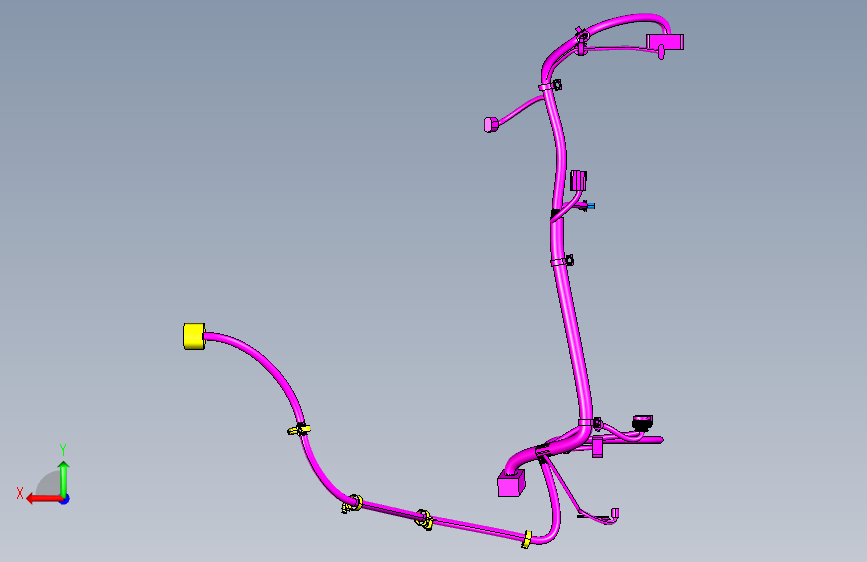Screen dimensions: 867x562
Task: Select the yellow clip on the curved cable below the yellow connector
Action: (299, 429)
